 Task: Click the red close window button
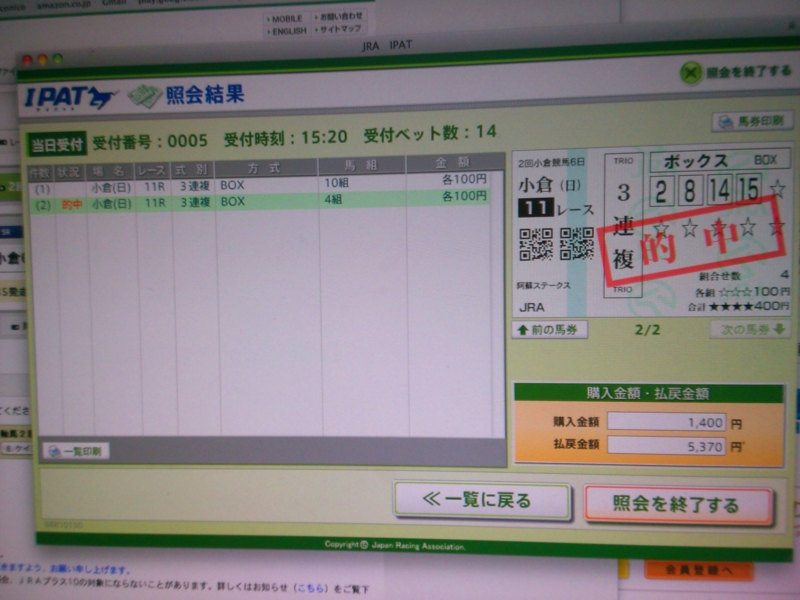coord(27,60)
